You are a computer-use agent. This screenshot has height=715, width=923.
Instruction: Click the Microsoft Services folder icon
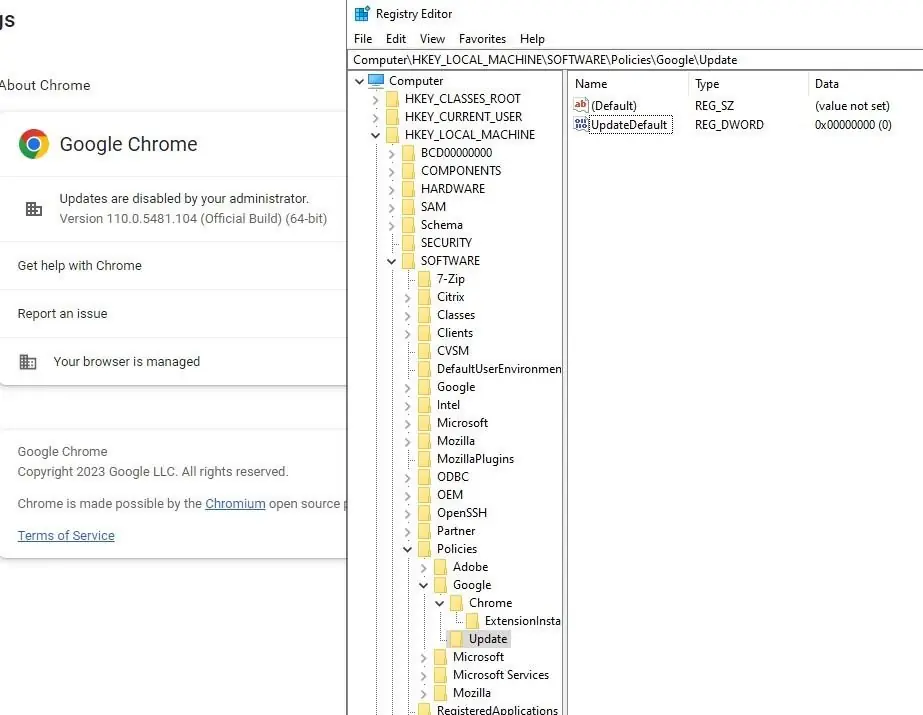click(440, 675)
